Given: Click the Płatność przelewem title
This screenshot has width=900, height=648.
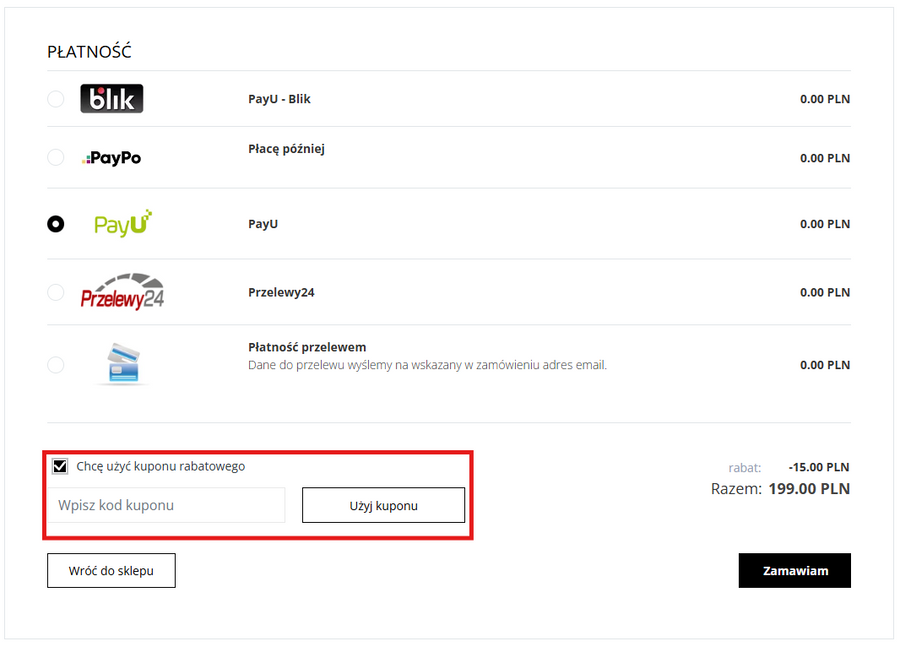Looking at the screenshot, I should click(307, 347).
